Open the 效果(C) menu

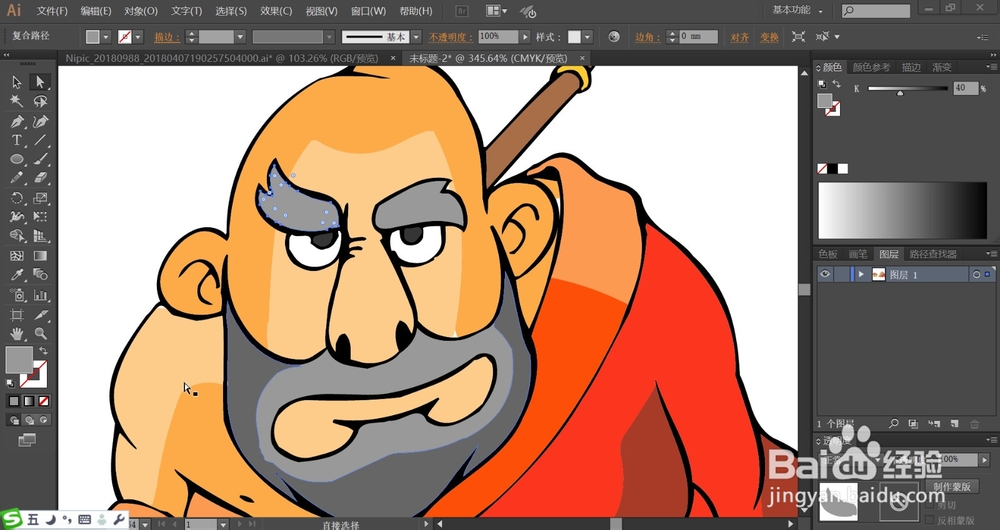tap(276, 11)
